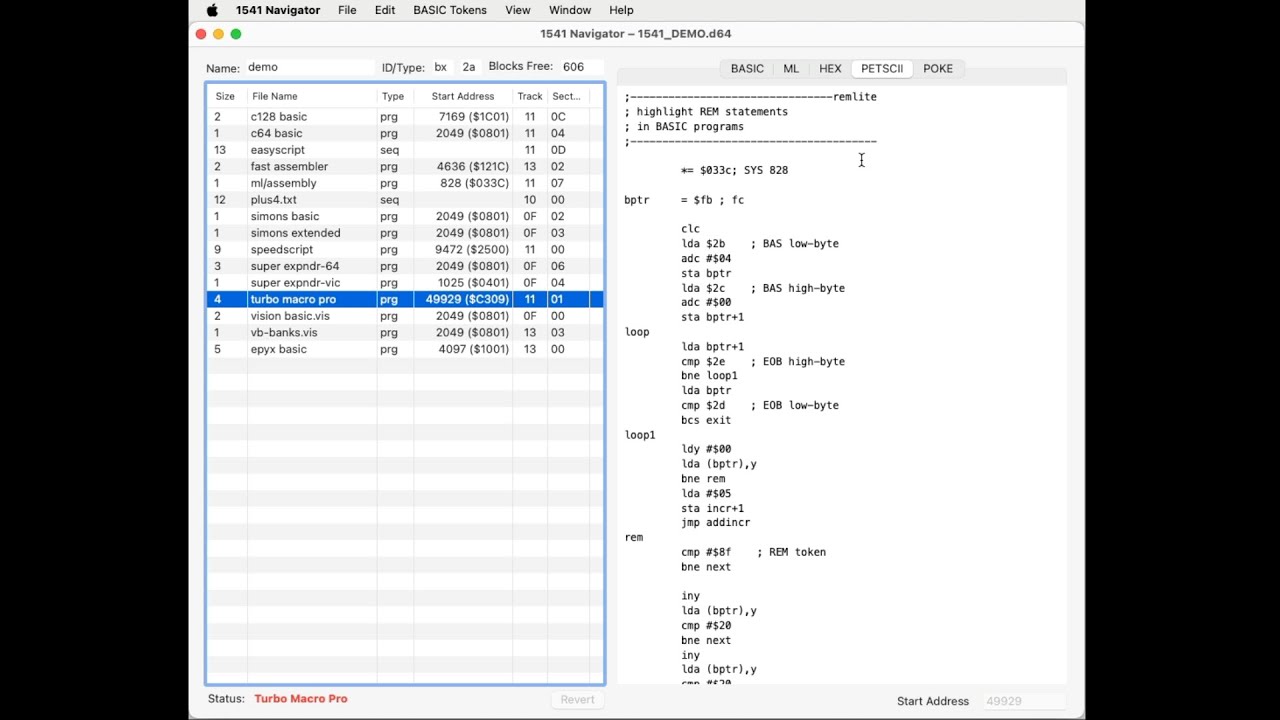Open the File menu
This screenshot has width=1280, height=720.
point(347,10)
